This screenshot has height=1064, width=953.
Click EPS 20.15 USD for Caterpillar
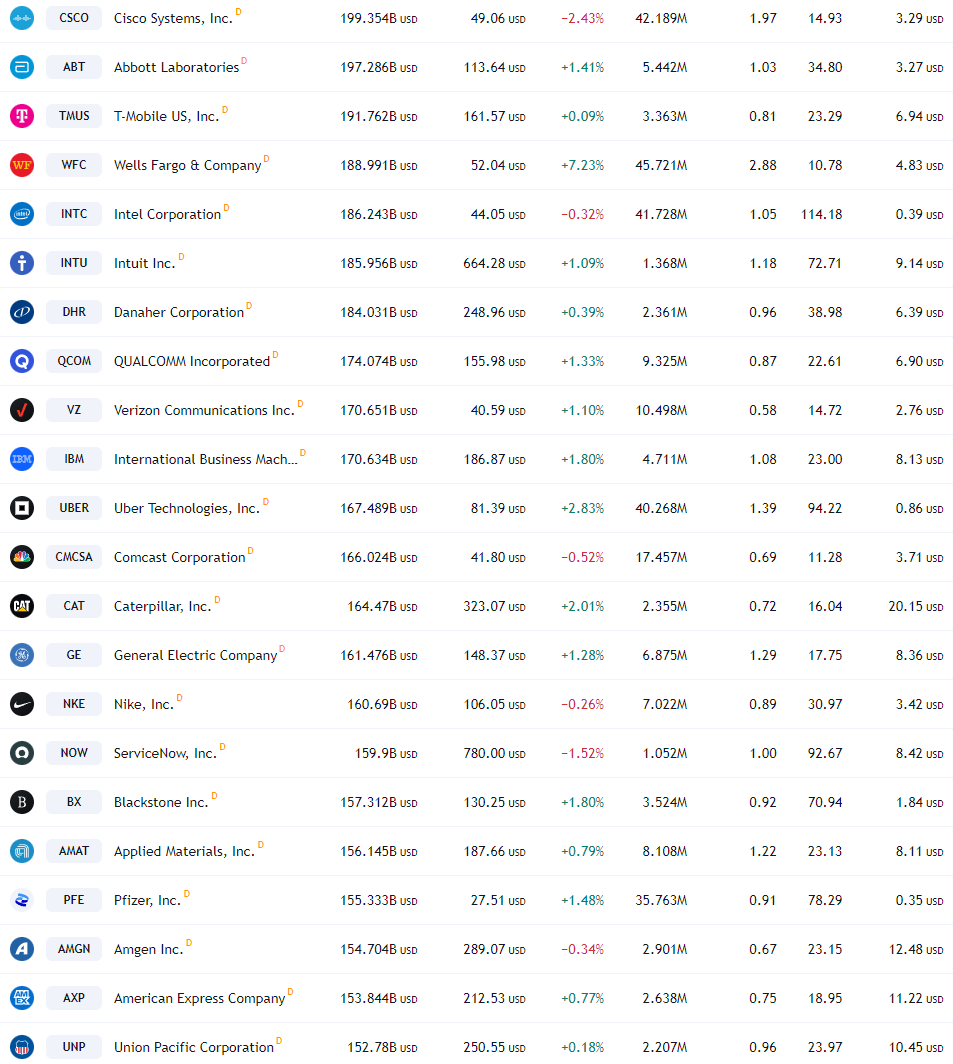click(916, 606)
